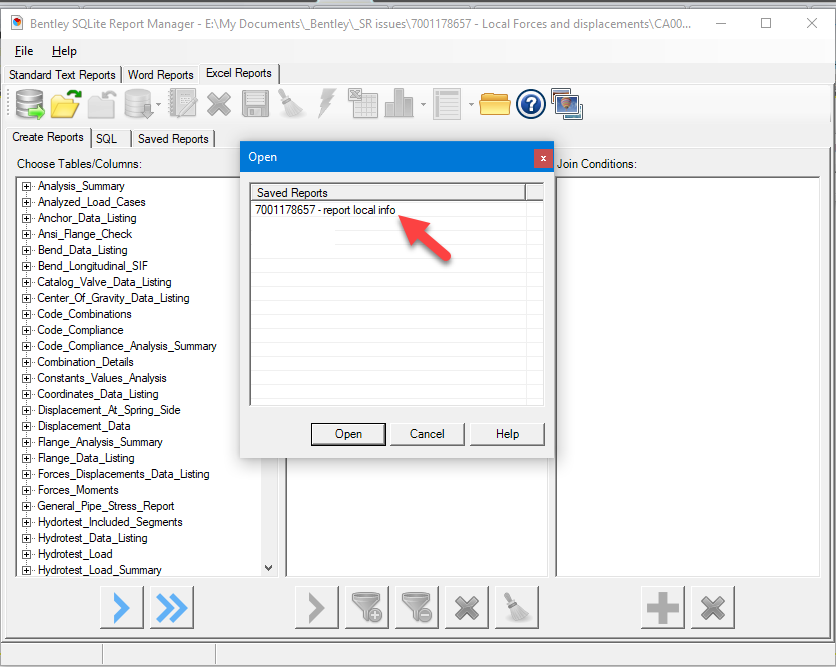Click the bar chart icon
836x667 pixels.
click(399, 103)
